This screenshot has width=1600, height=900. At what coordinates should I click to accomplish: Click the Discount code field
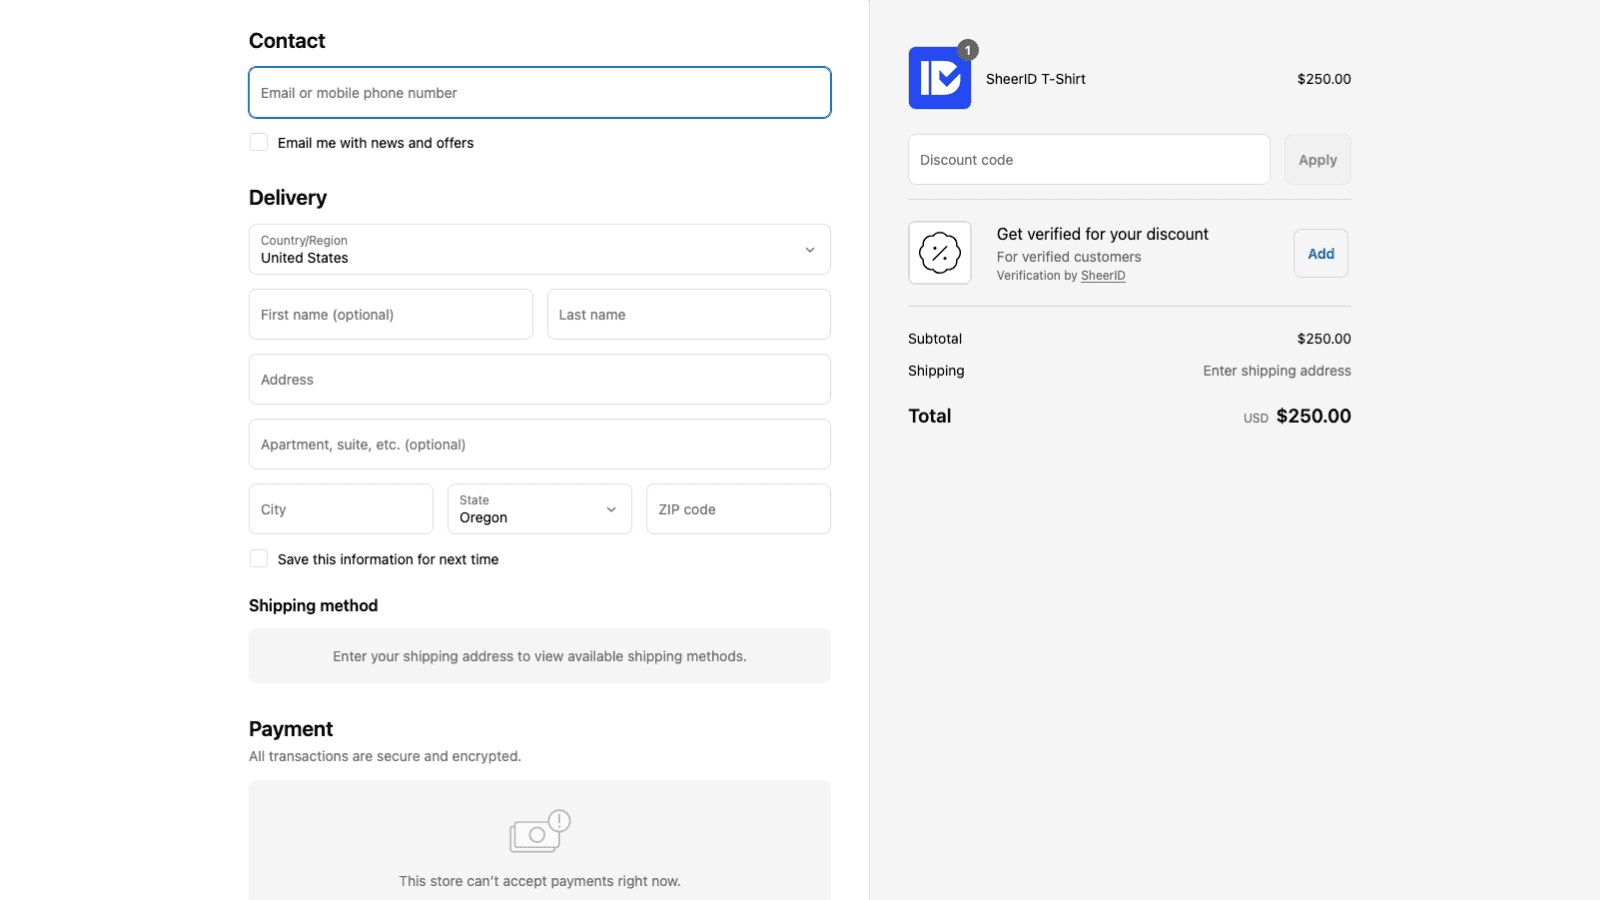[x=1088, y=159]
